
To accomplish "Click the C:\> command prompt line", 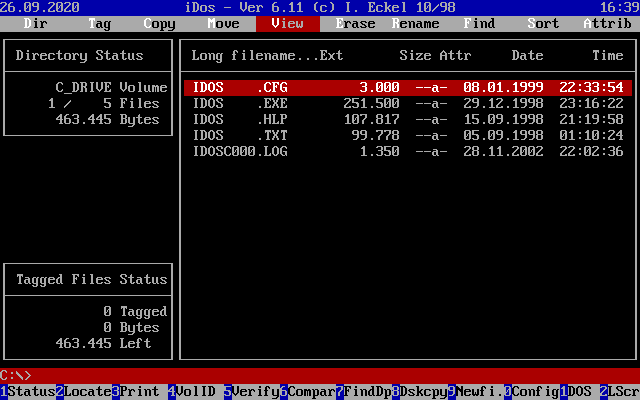I will [320, 376].
